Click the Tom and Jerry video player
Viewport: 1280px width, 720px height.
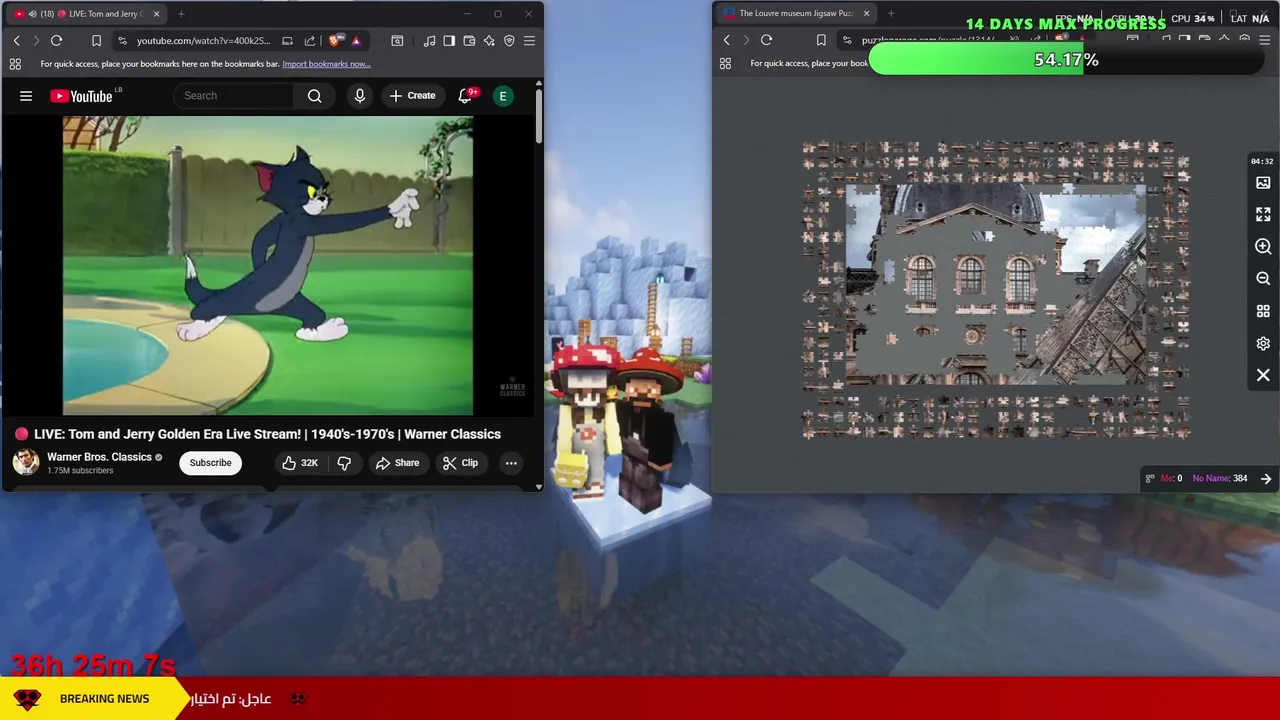(268, 265)
